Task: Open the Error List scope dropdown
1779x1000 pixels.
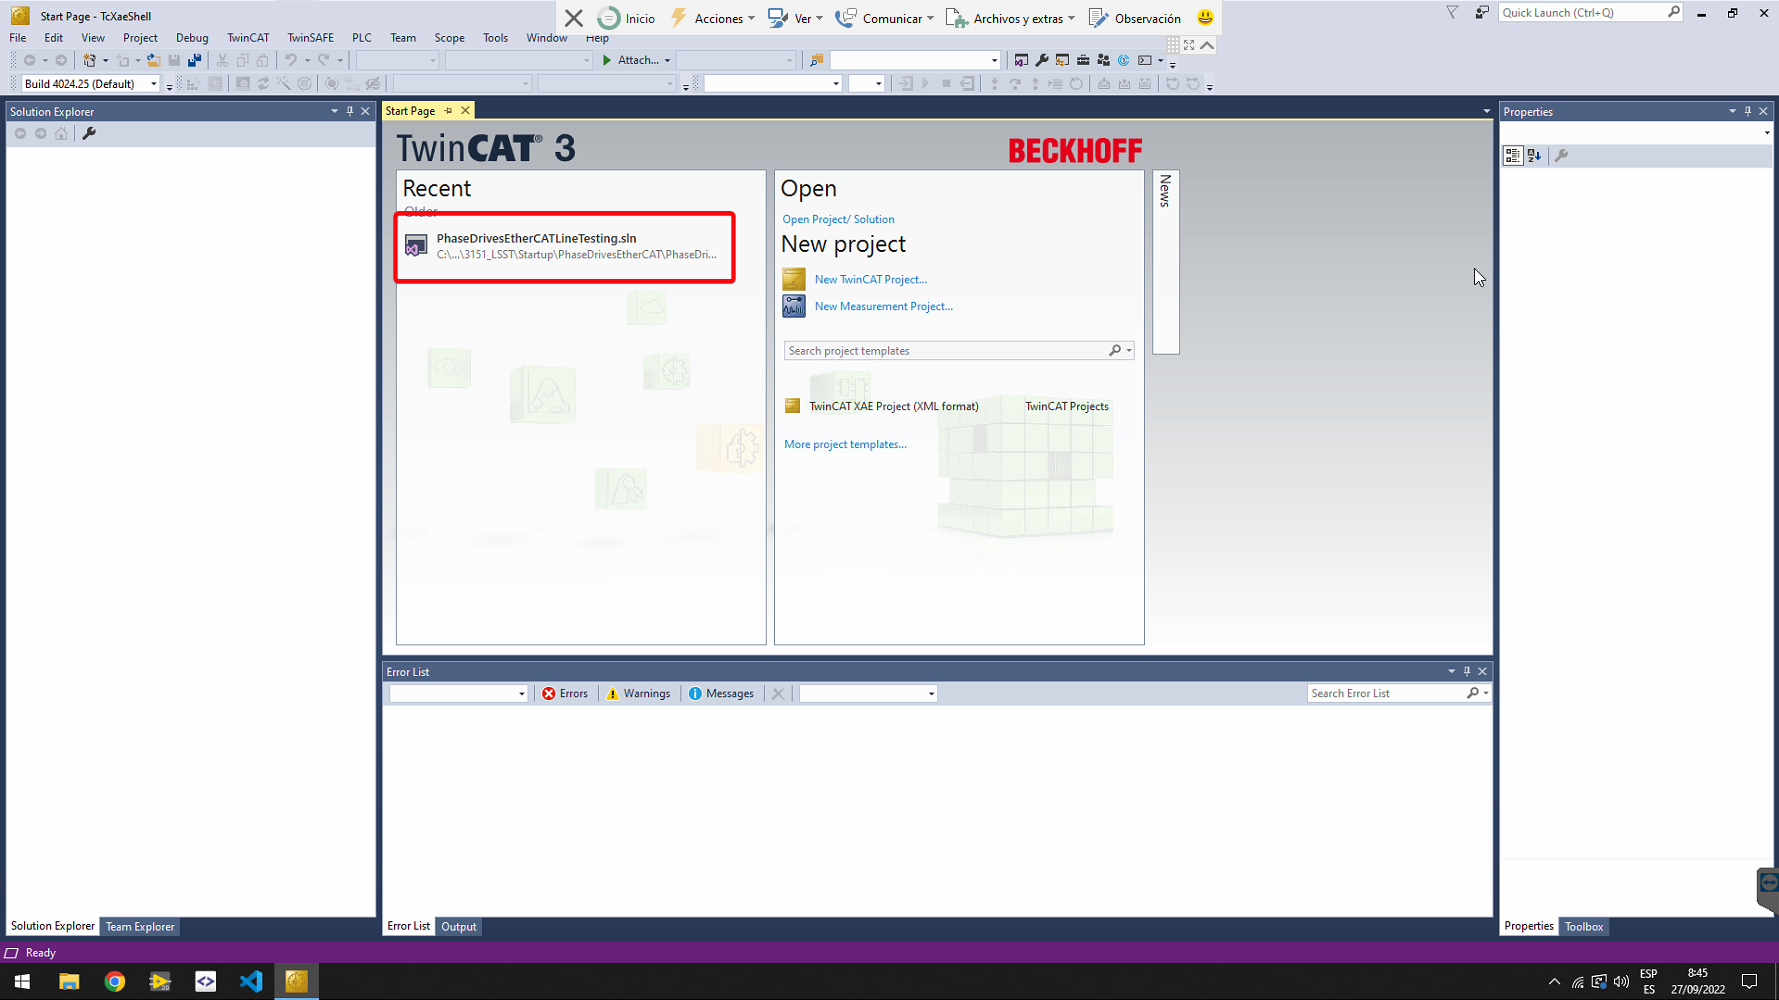Action: [458, 693]
